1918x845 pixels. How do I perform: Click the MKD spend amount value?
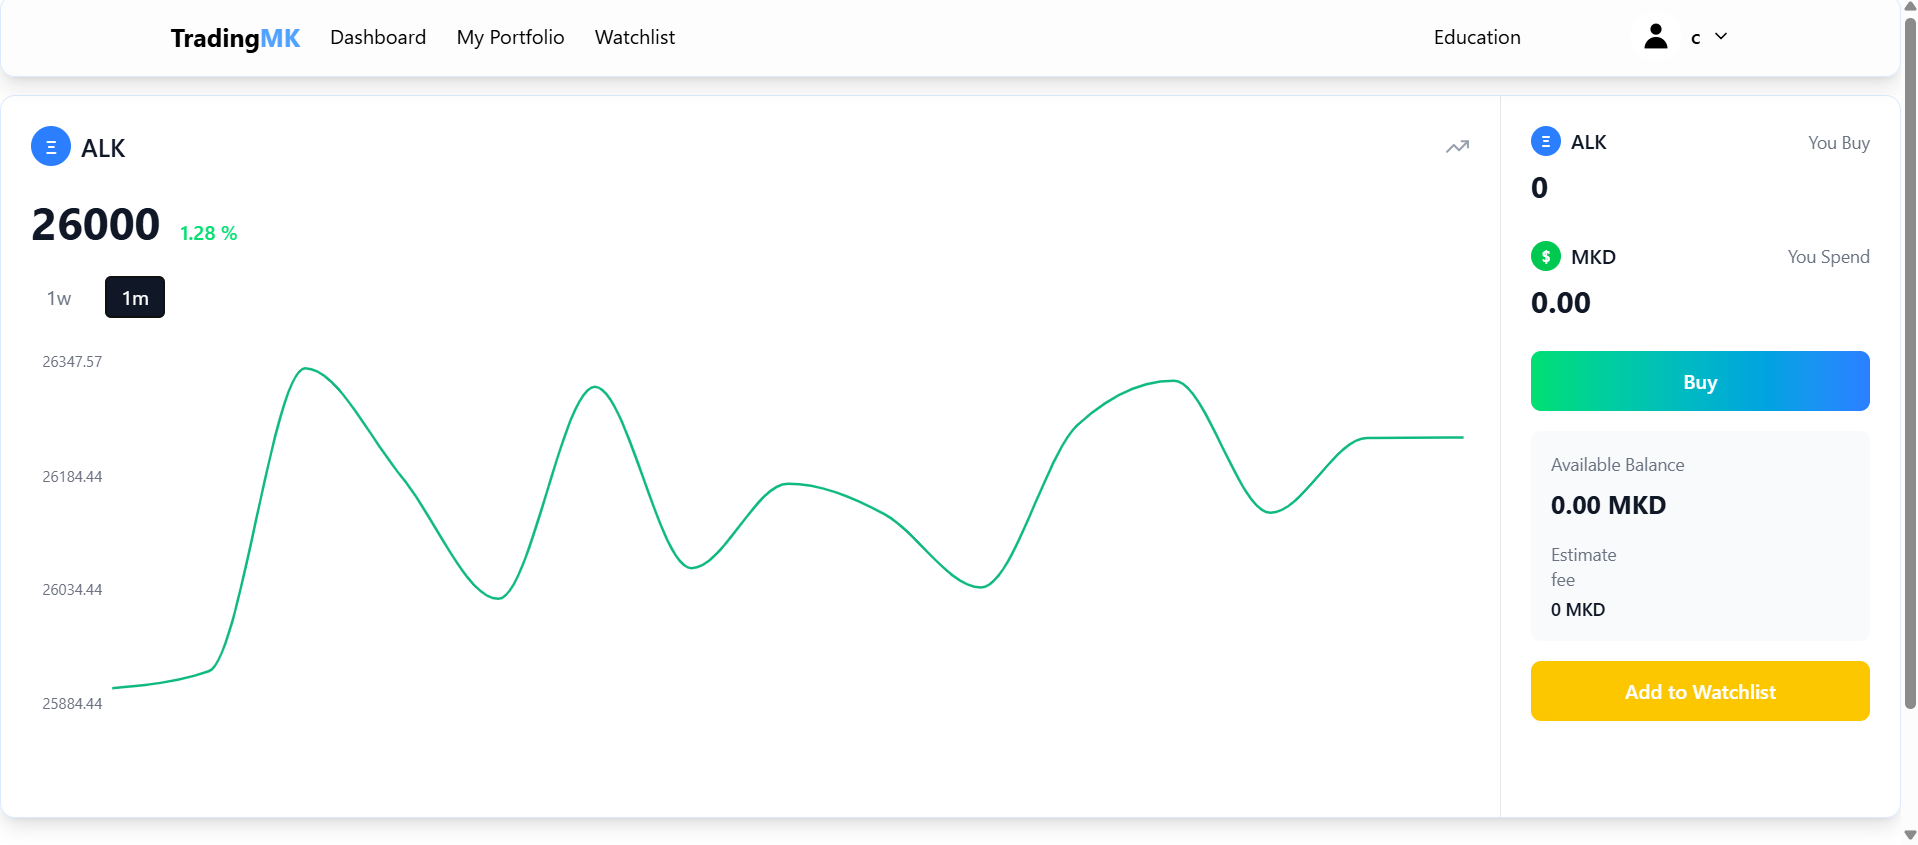pyautogui.click(x=1560, y=303)
